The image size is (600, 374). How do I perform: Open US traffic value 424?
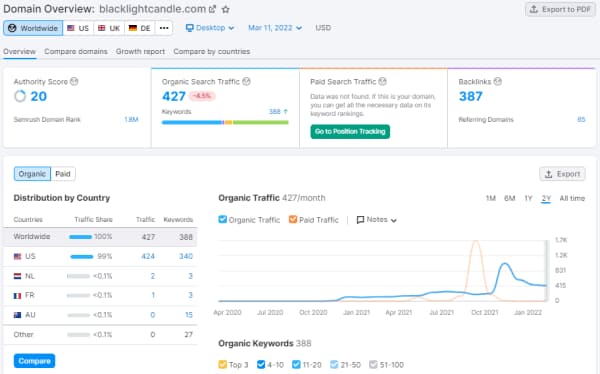pyautogui.click(x=148, y=256)
